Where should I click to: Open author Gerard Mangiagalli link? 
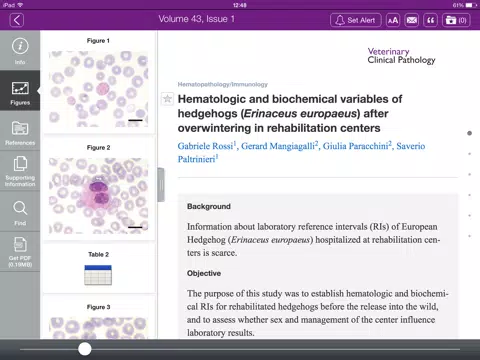click(x=279, y=146)
